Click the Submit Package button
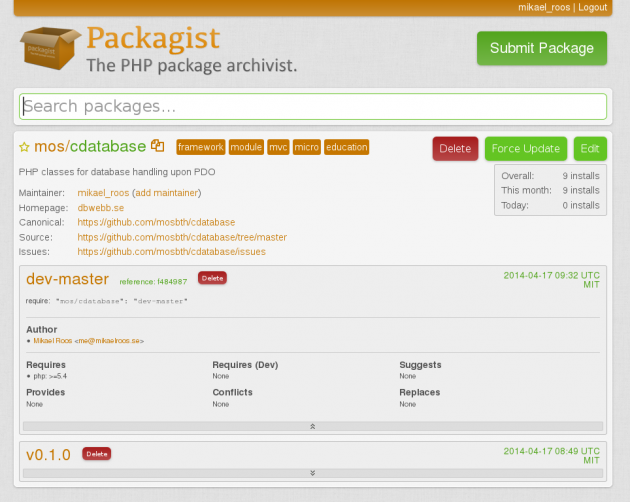 pos(542,48)
